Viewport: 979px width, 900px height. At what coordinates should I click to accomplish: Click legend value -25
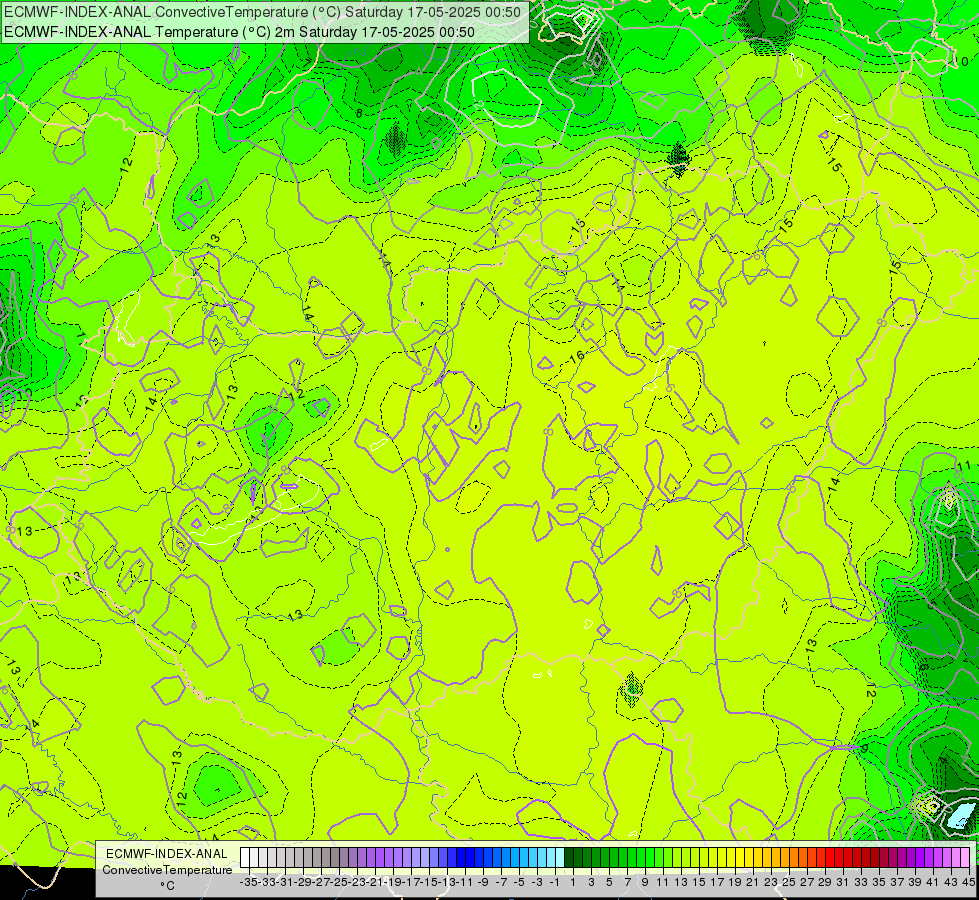point(339,882)
